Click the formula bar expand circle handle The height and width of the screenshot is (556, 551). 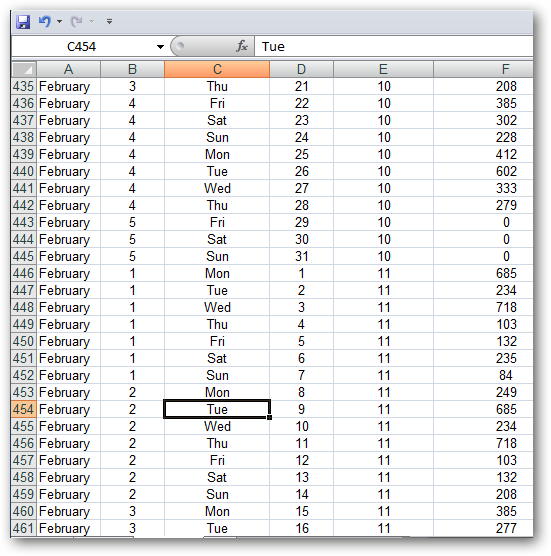(x=180, y=46)
